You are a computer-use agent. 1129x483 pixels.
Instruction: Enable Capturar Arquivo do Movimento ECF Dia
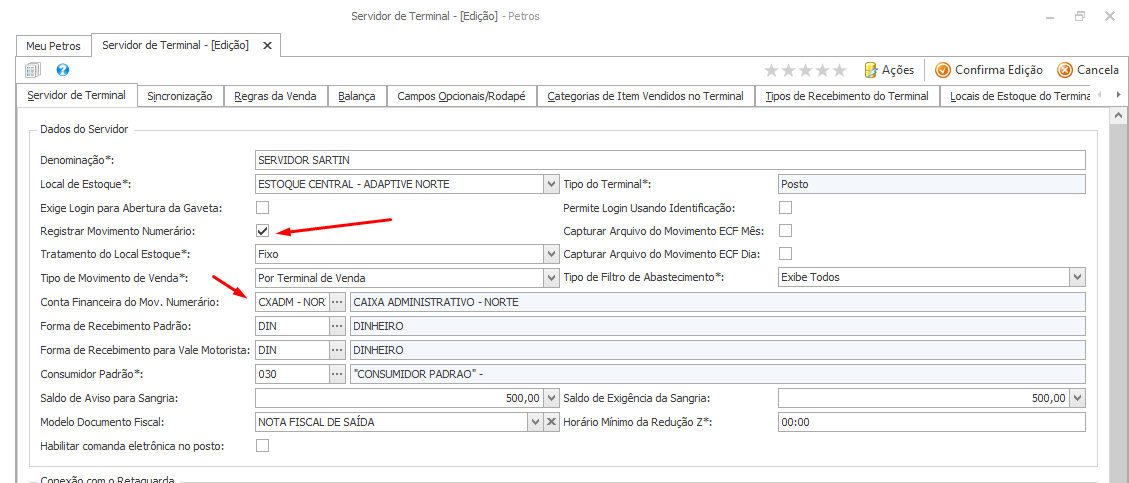point(786,253)
